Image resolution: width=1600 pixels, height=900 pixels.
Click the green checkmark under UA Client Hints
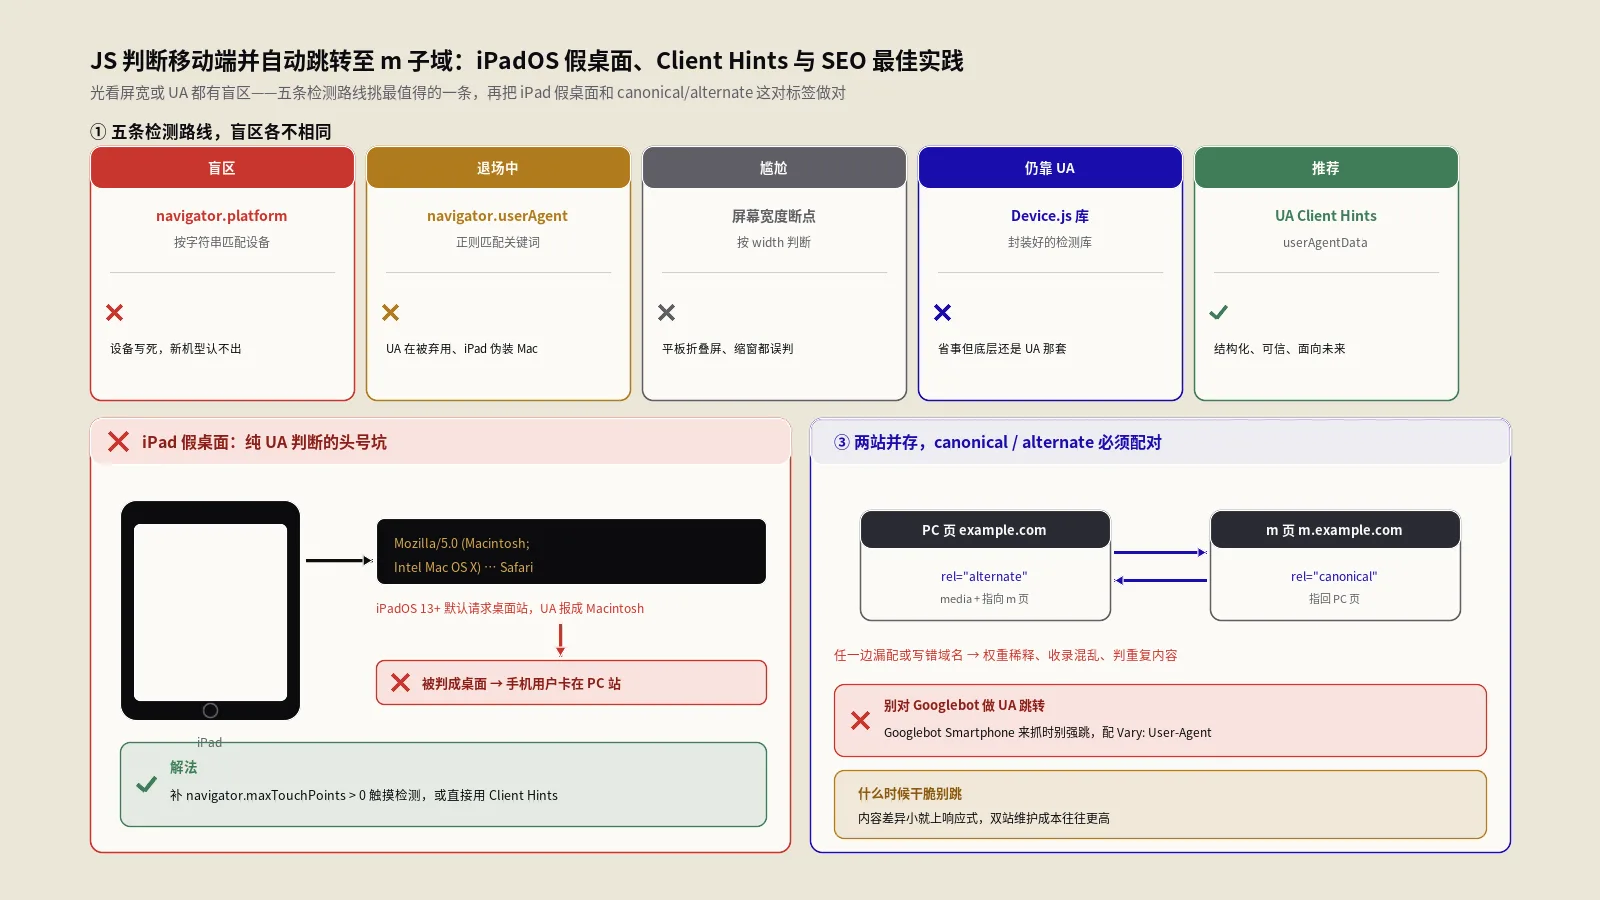1219,313
